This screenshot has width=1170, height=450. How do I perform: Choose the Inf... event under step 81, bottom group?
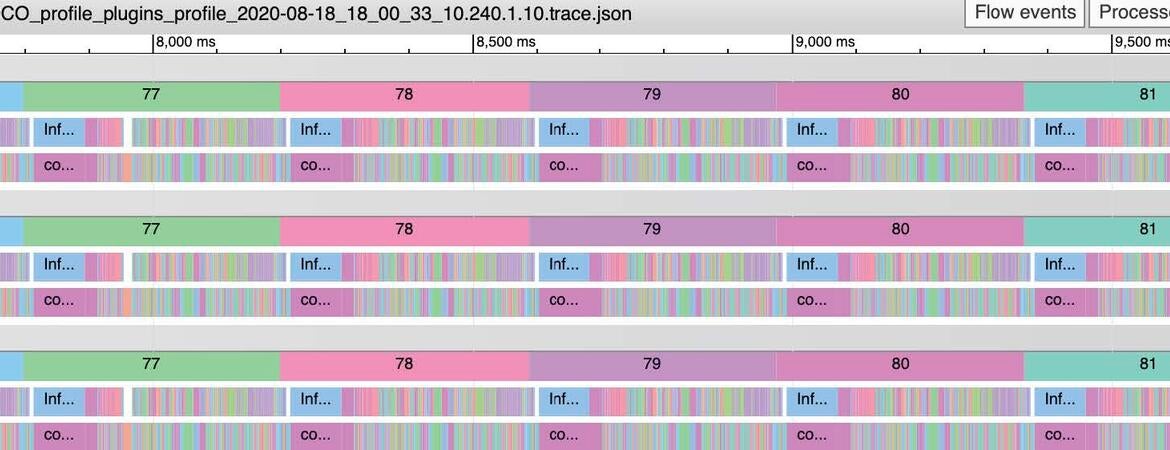click(1060, 401)
